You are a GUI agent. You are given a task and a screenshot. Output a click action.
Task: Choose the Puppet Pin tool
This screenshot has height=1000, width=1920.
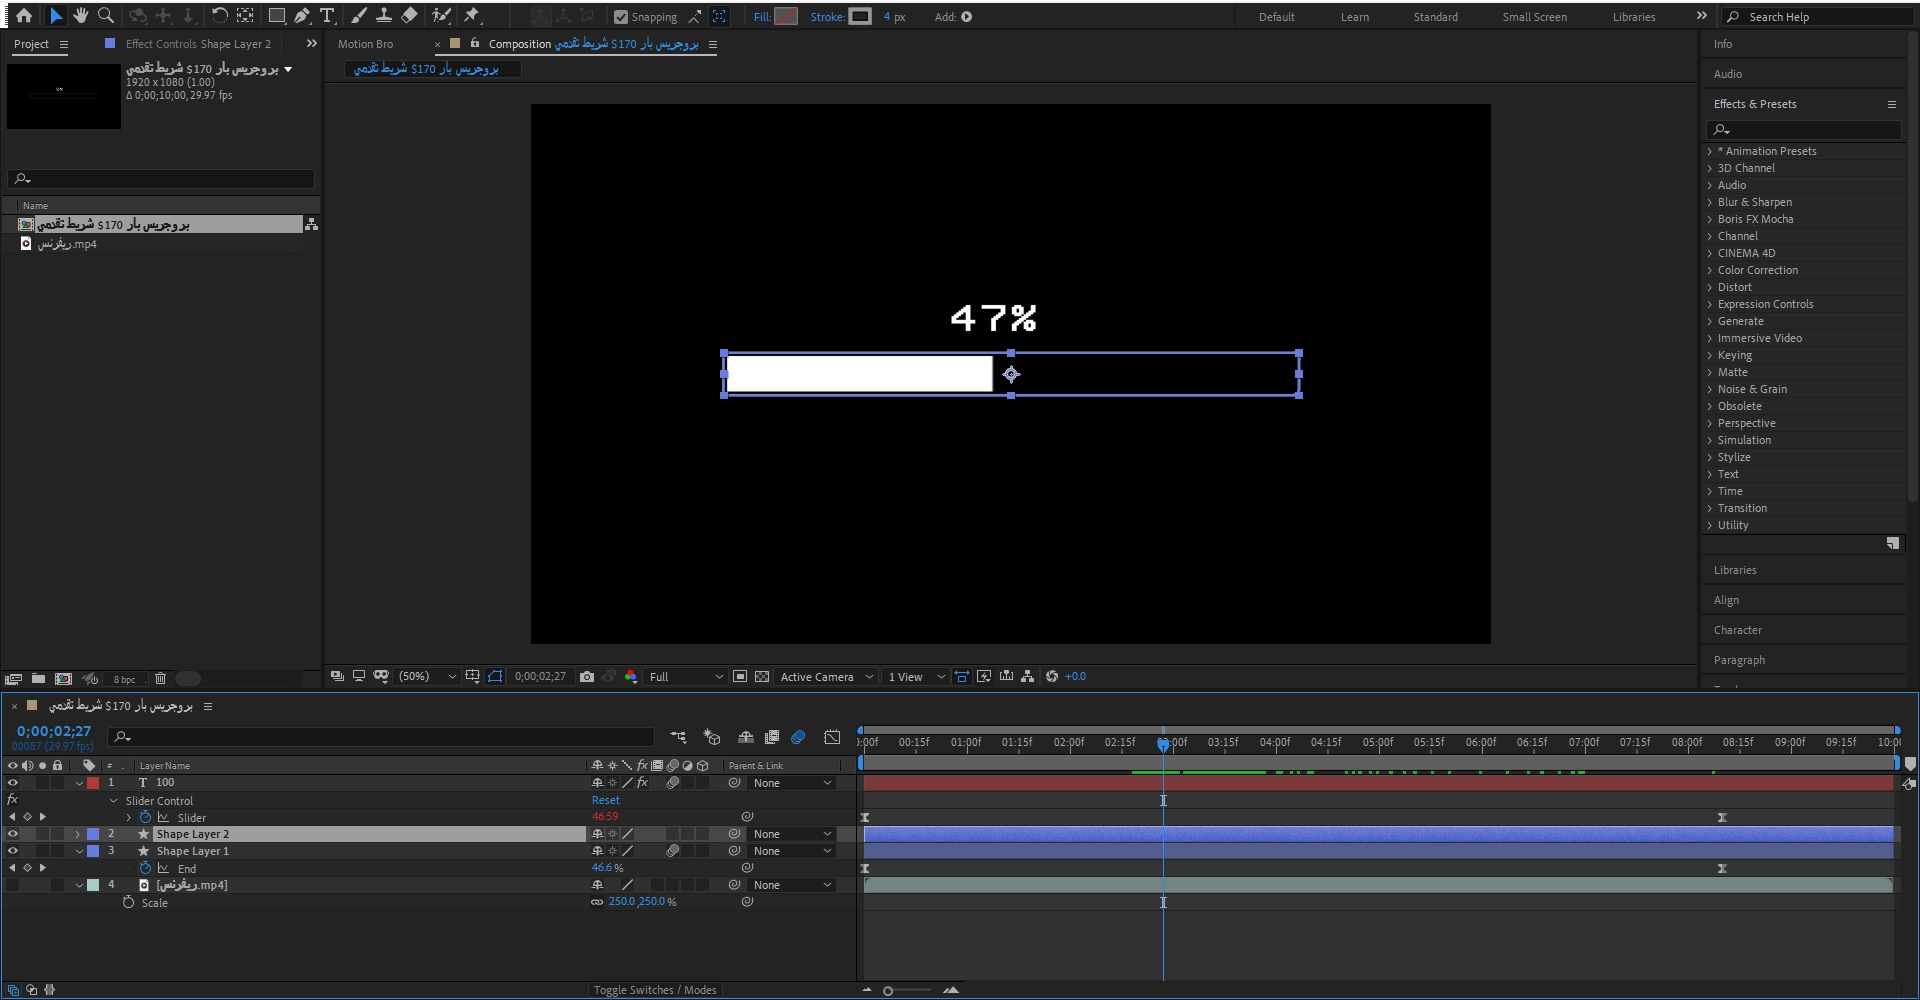[x=472, y=16]
